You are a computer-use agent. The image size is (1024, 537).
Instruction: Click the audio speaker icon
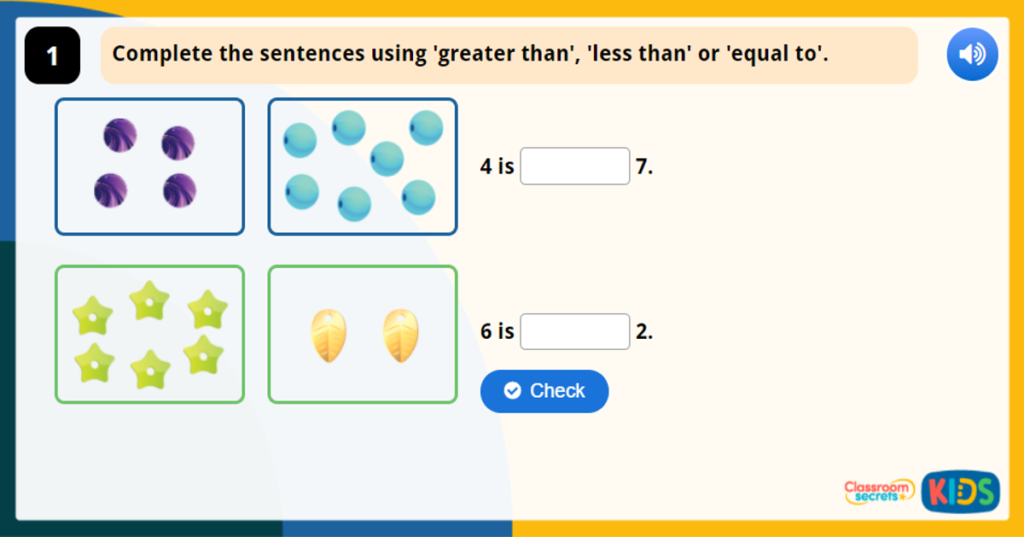point(972,55)
